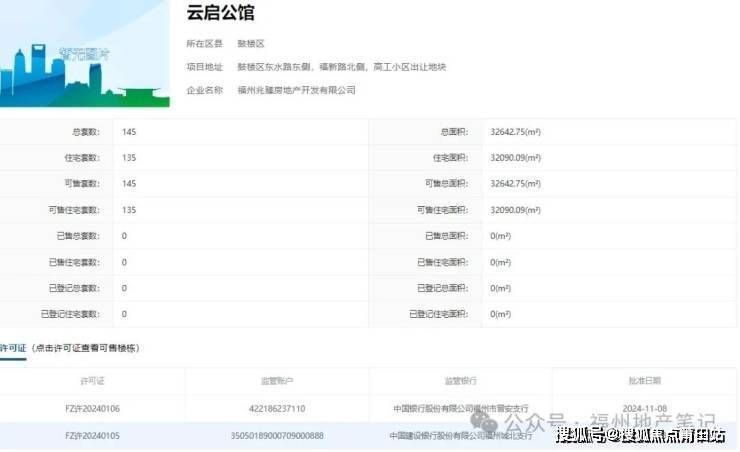Click the 项目地址 address text

340,67
